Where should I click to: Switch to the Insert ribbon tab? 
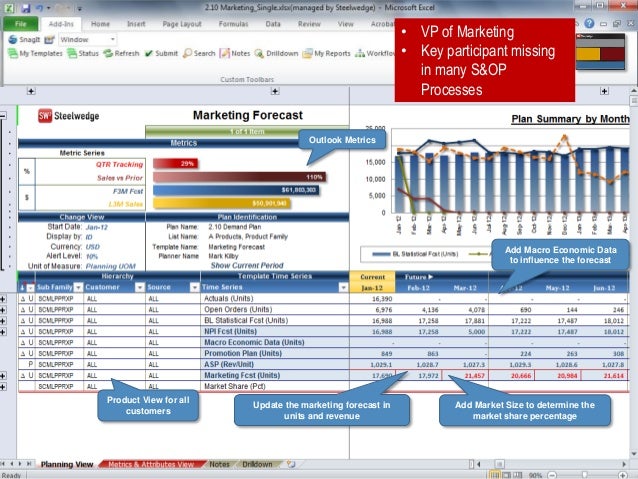(136, 24)
